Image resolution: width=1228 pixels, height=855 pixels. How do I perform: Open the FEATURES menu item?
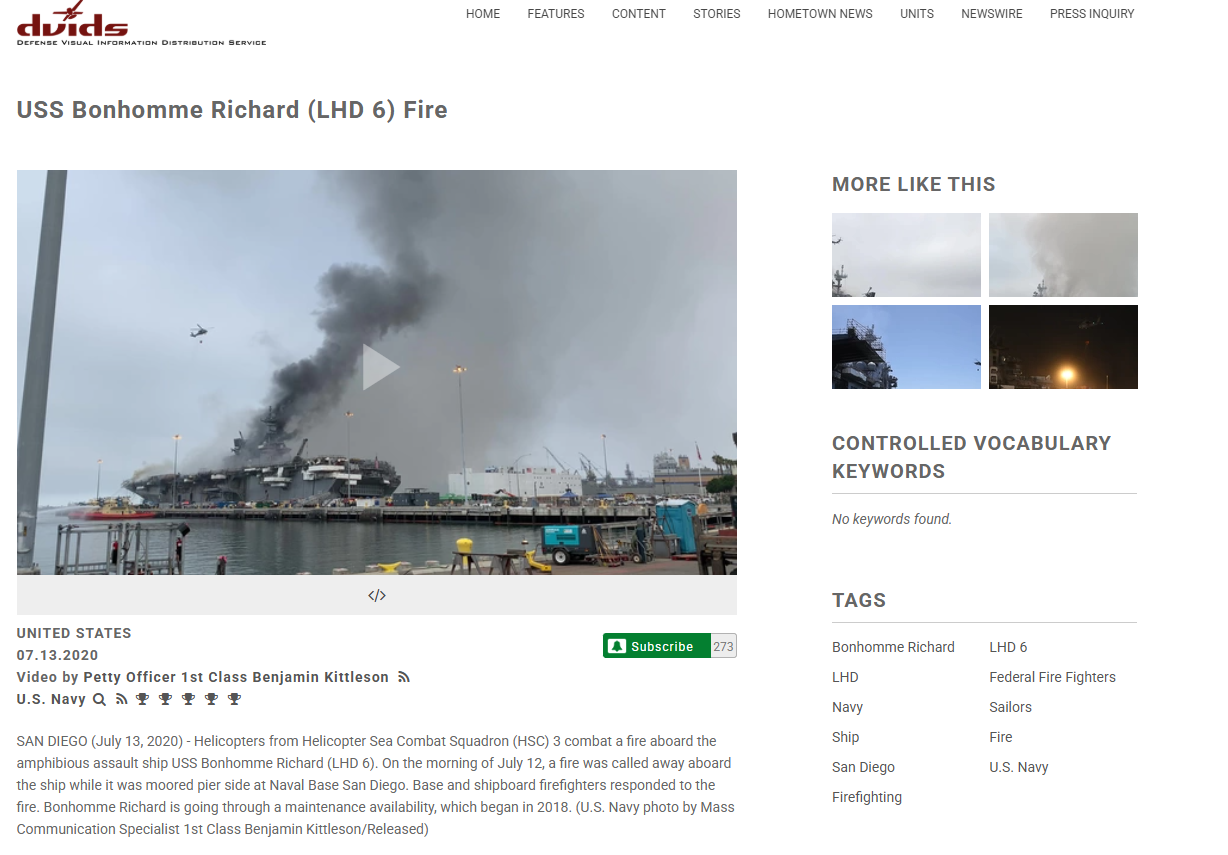pyautogui.click(x=556, y=14)
